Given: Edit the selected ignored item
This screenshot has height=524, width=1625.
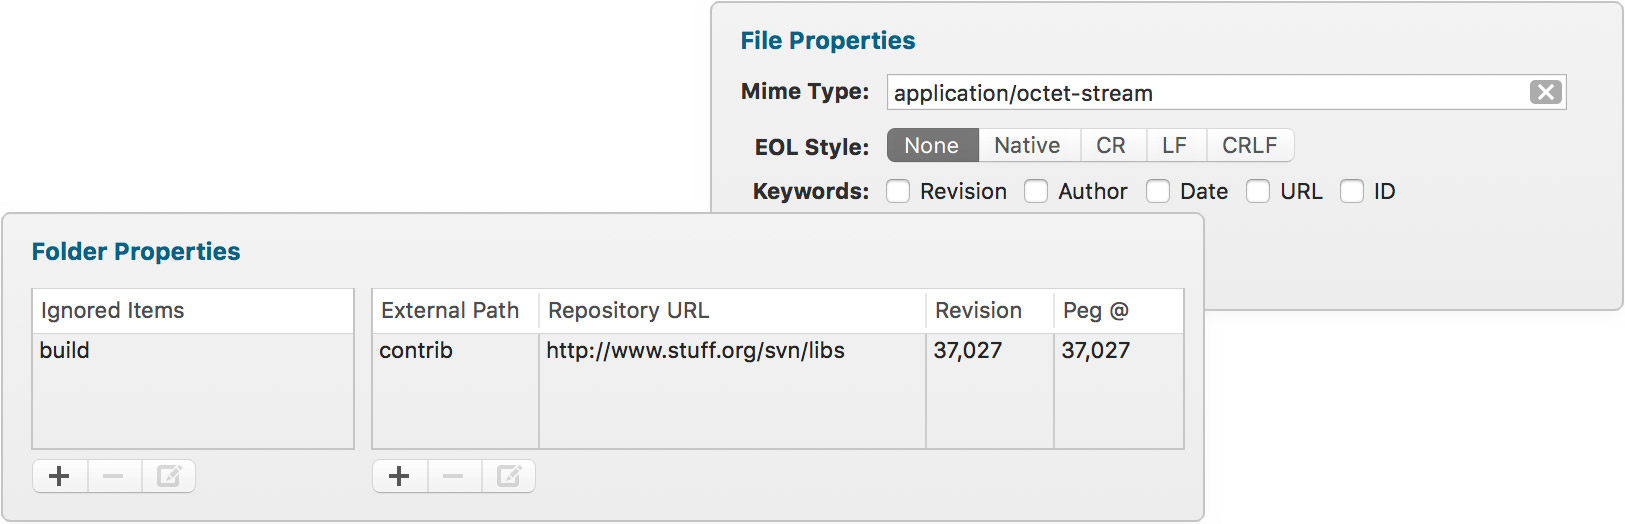Looking at the screenshot, I should 168,476.
